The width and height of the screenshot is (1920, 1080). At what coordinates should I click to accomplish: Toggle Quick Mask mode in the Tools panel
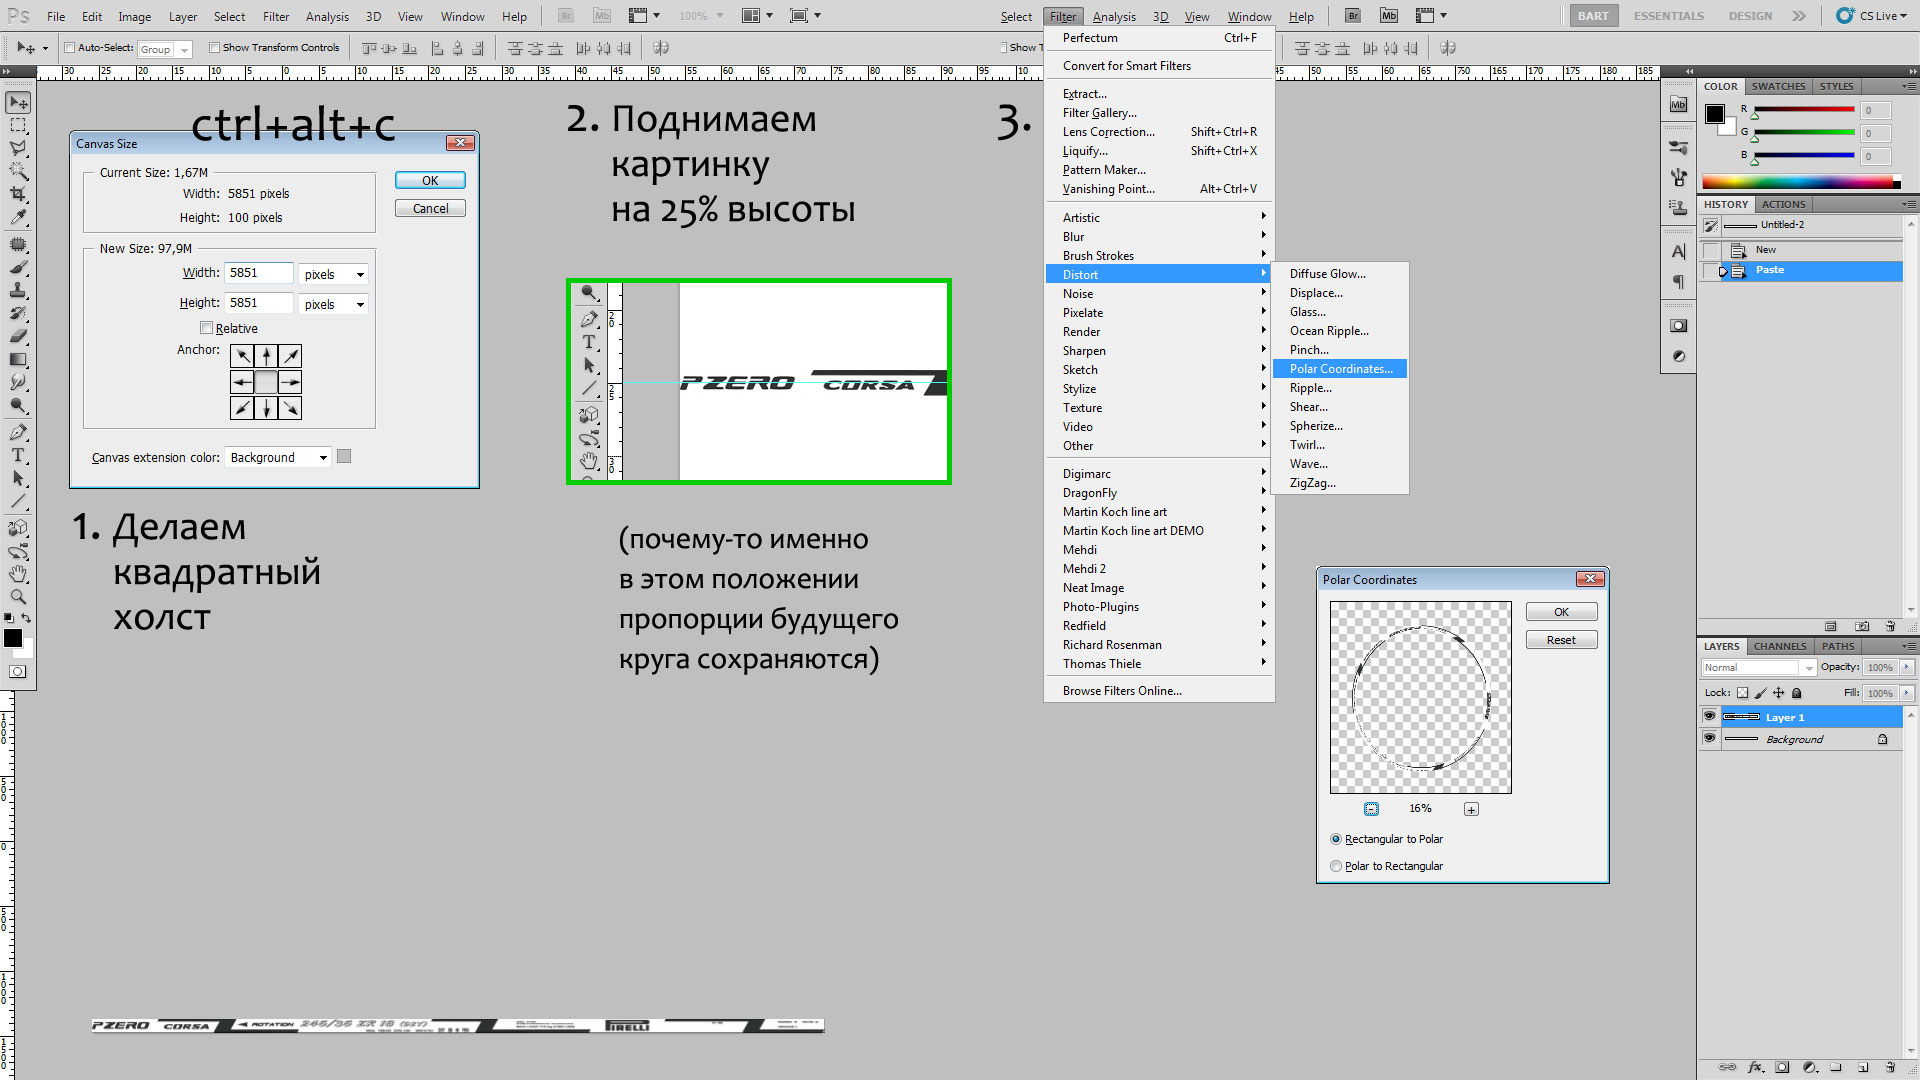point(18,672)
